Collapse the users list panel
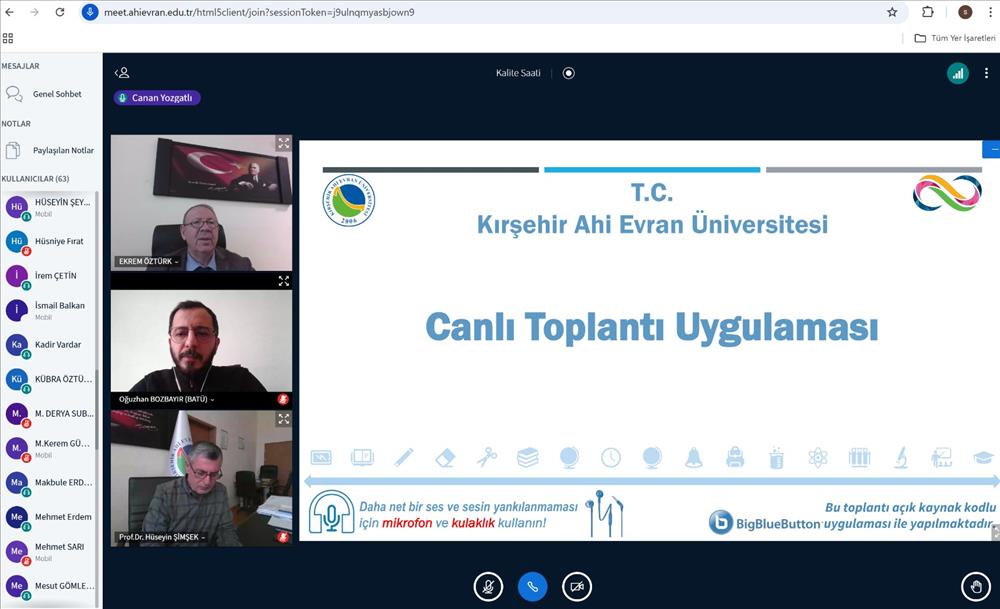Image resolution: width=1000 pixels, height=609 pixels. tap(121, 73)
